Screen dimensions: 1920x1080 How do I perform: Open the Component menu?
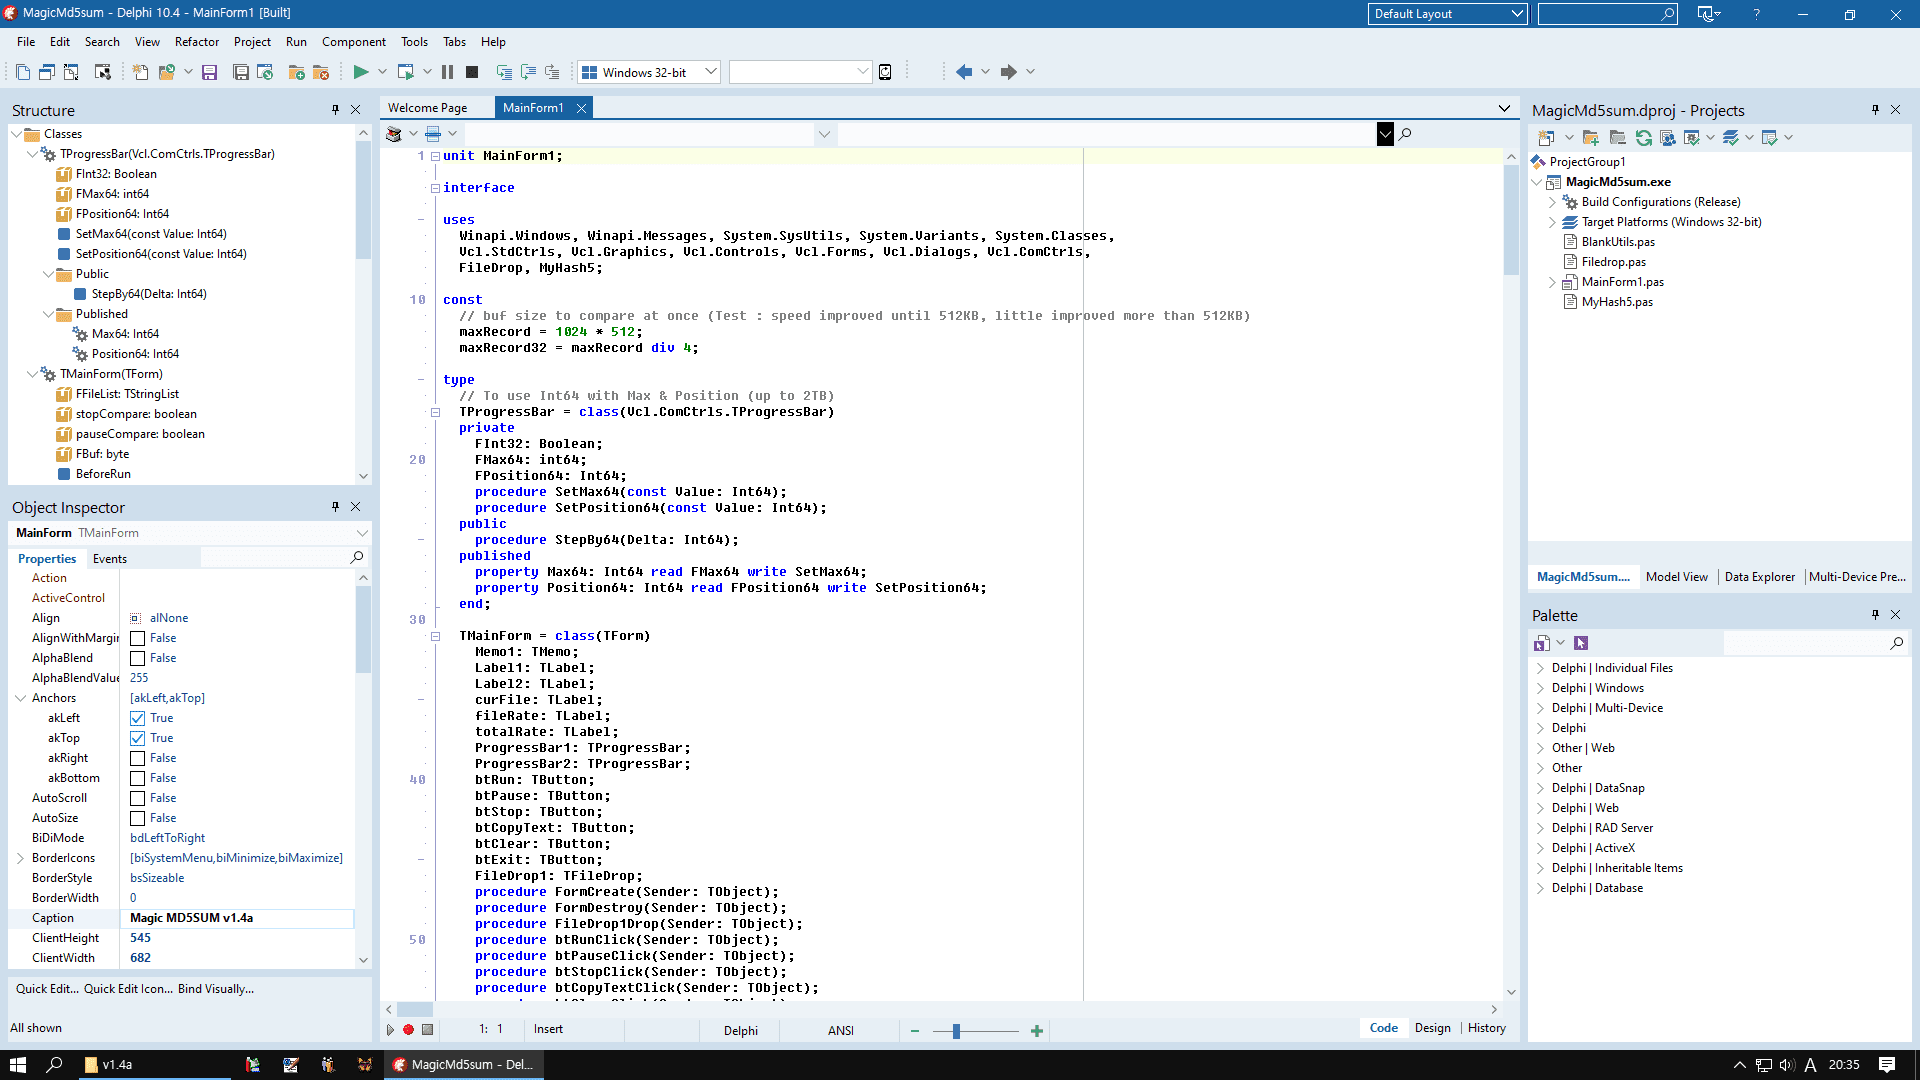click(354, 42)
